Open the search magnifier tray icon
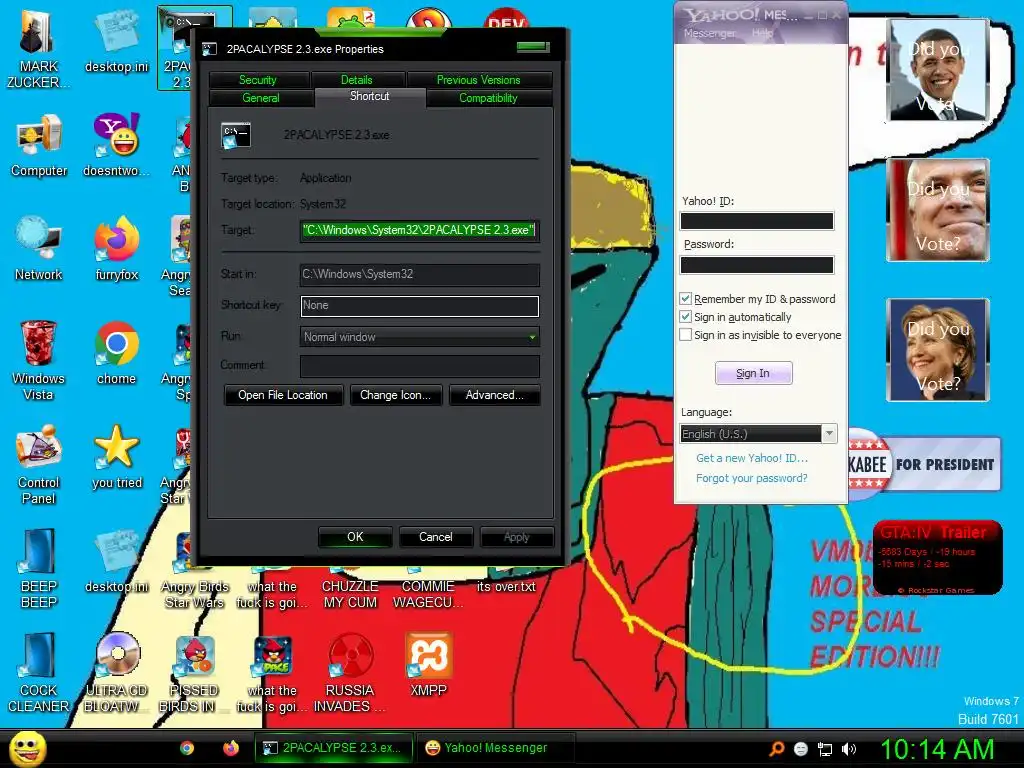 click(x=776, y=749)
